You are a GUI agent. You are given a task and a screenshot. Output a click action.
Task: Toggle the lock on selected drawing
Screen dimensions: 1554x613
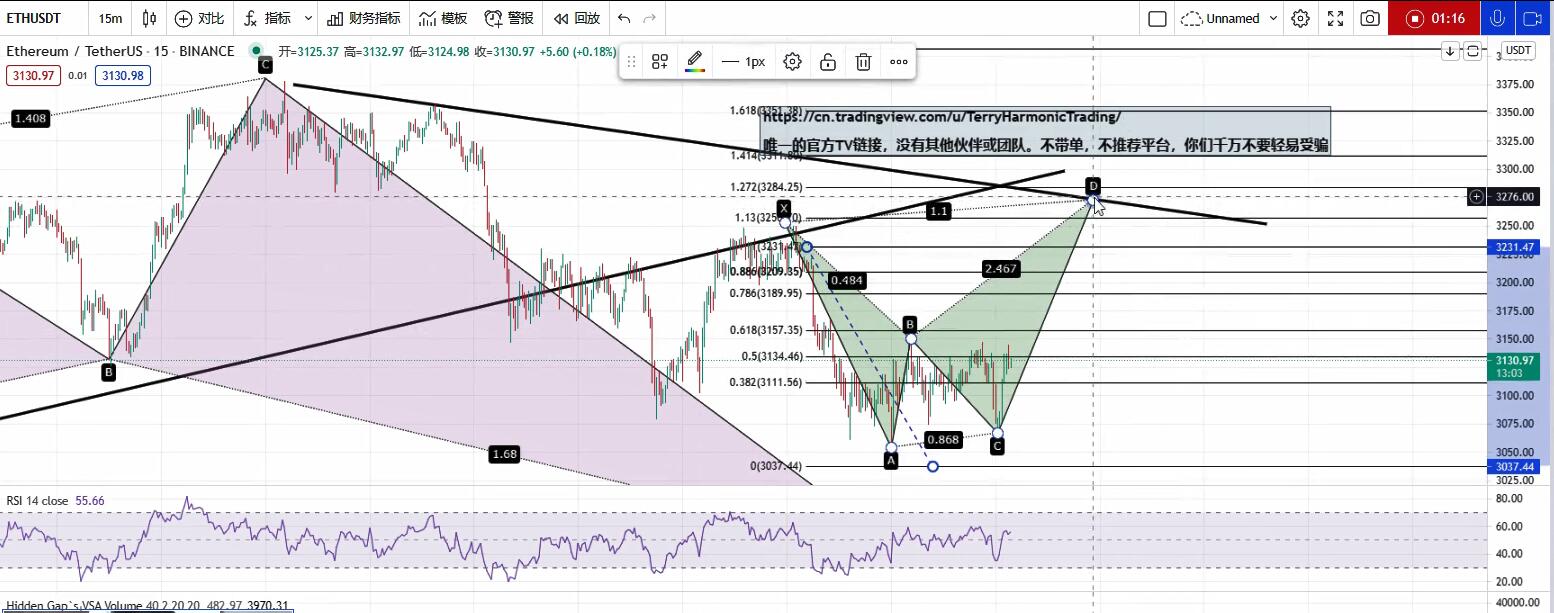tap(828, 62)
